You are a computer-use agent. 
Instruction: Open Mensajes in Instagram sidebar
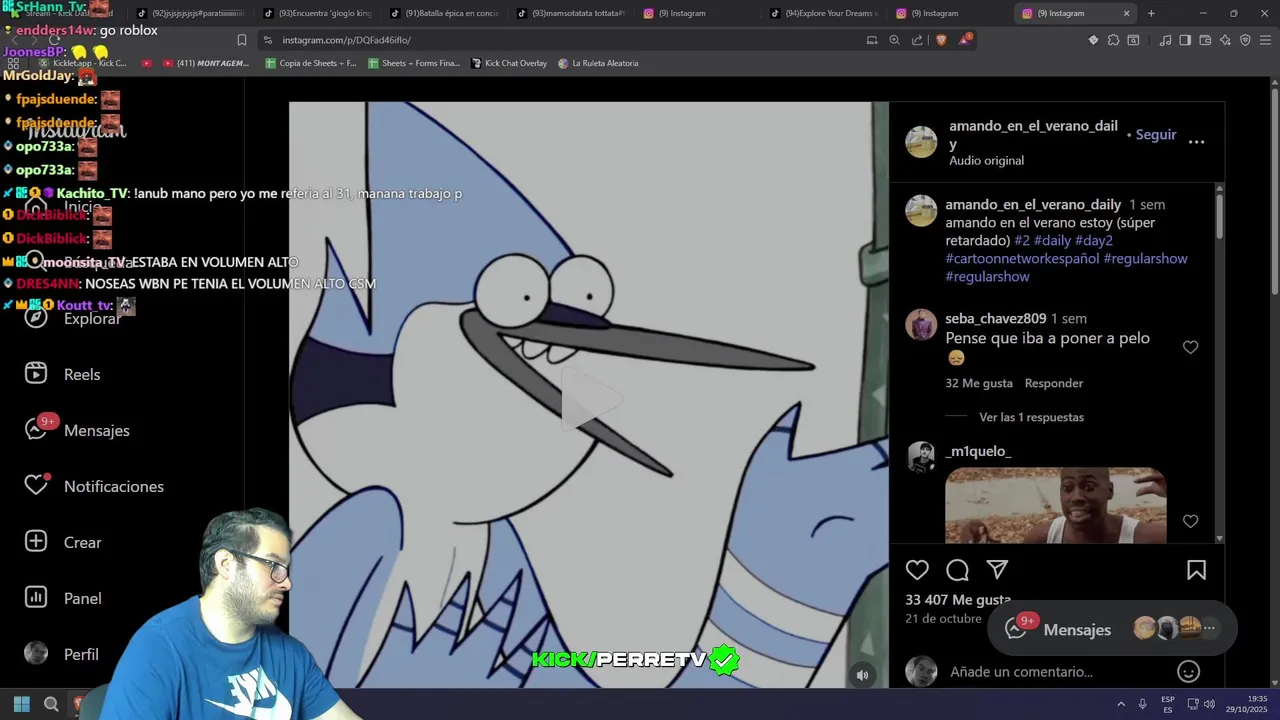pos(77,430)
